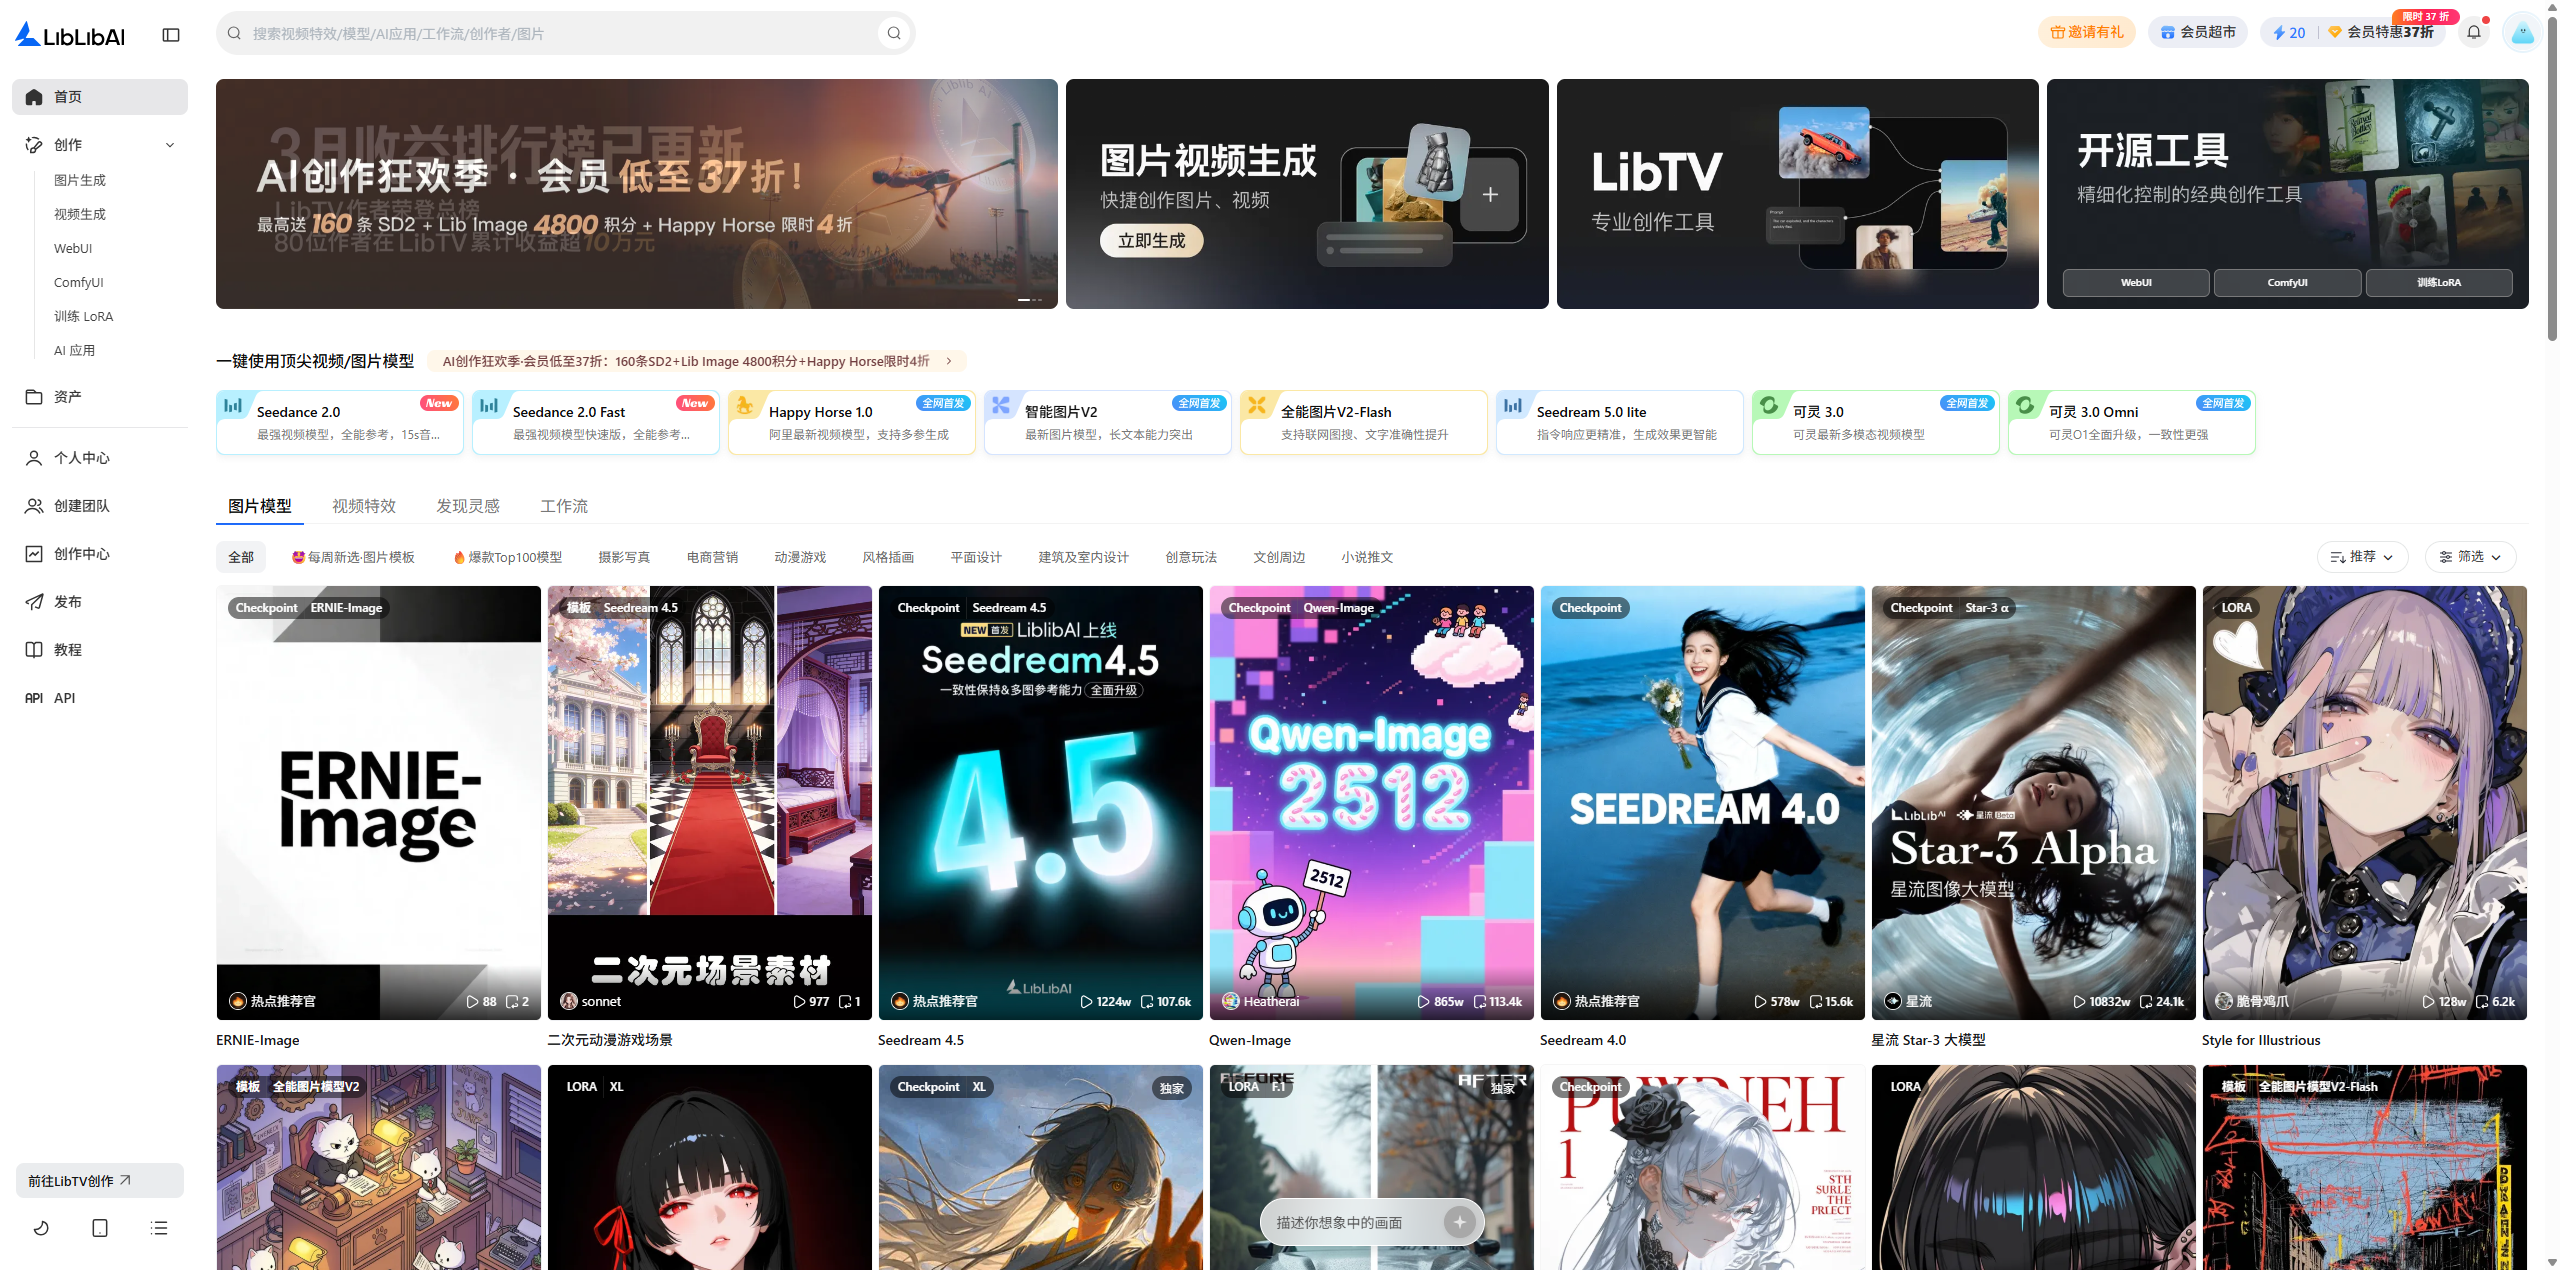The image size is (2560, 1270).
Task: Open 资产 folder icon
Action: (34, 397)
